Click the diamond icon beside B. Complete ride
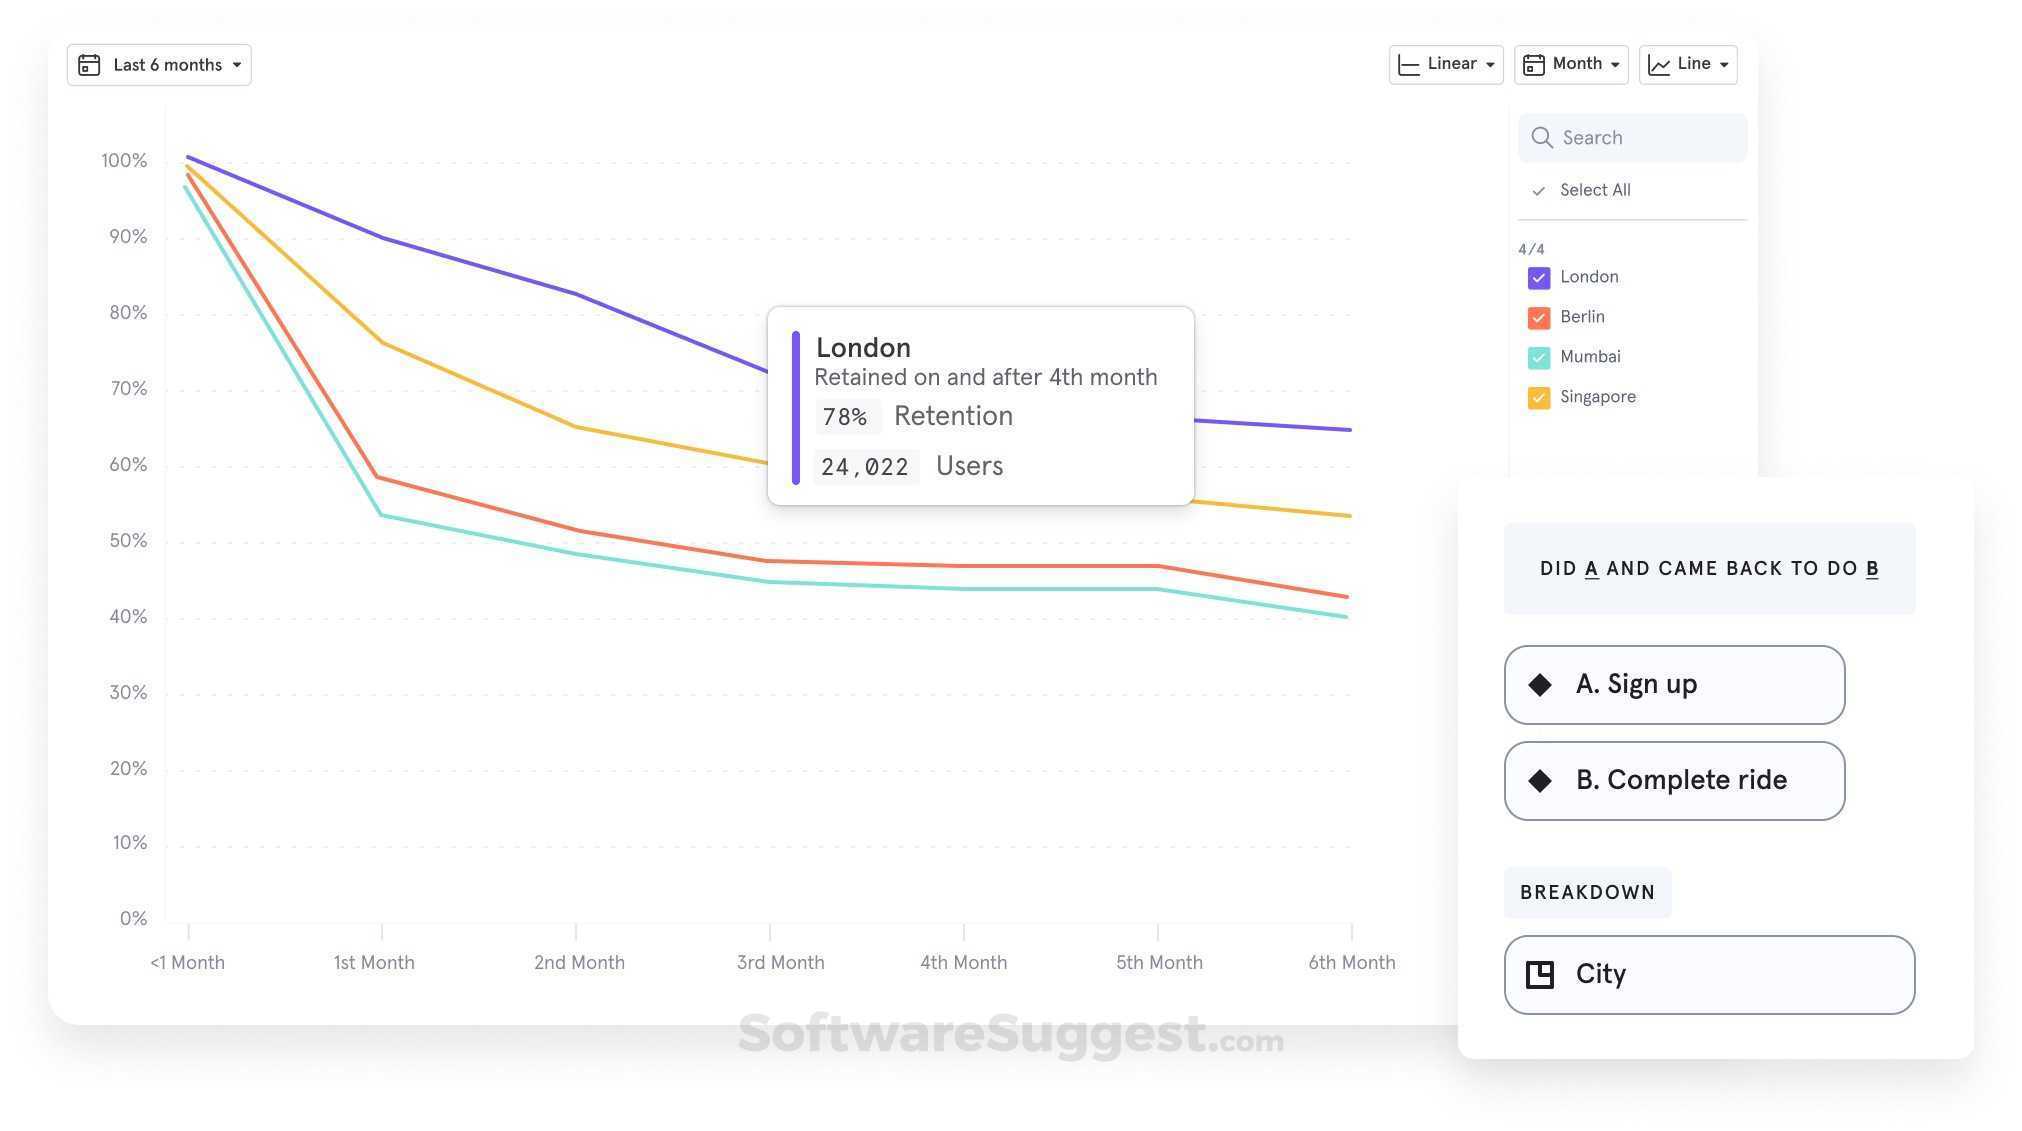Viewport: 2022px width, 1131px height. point(1541,781)
